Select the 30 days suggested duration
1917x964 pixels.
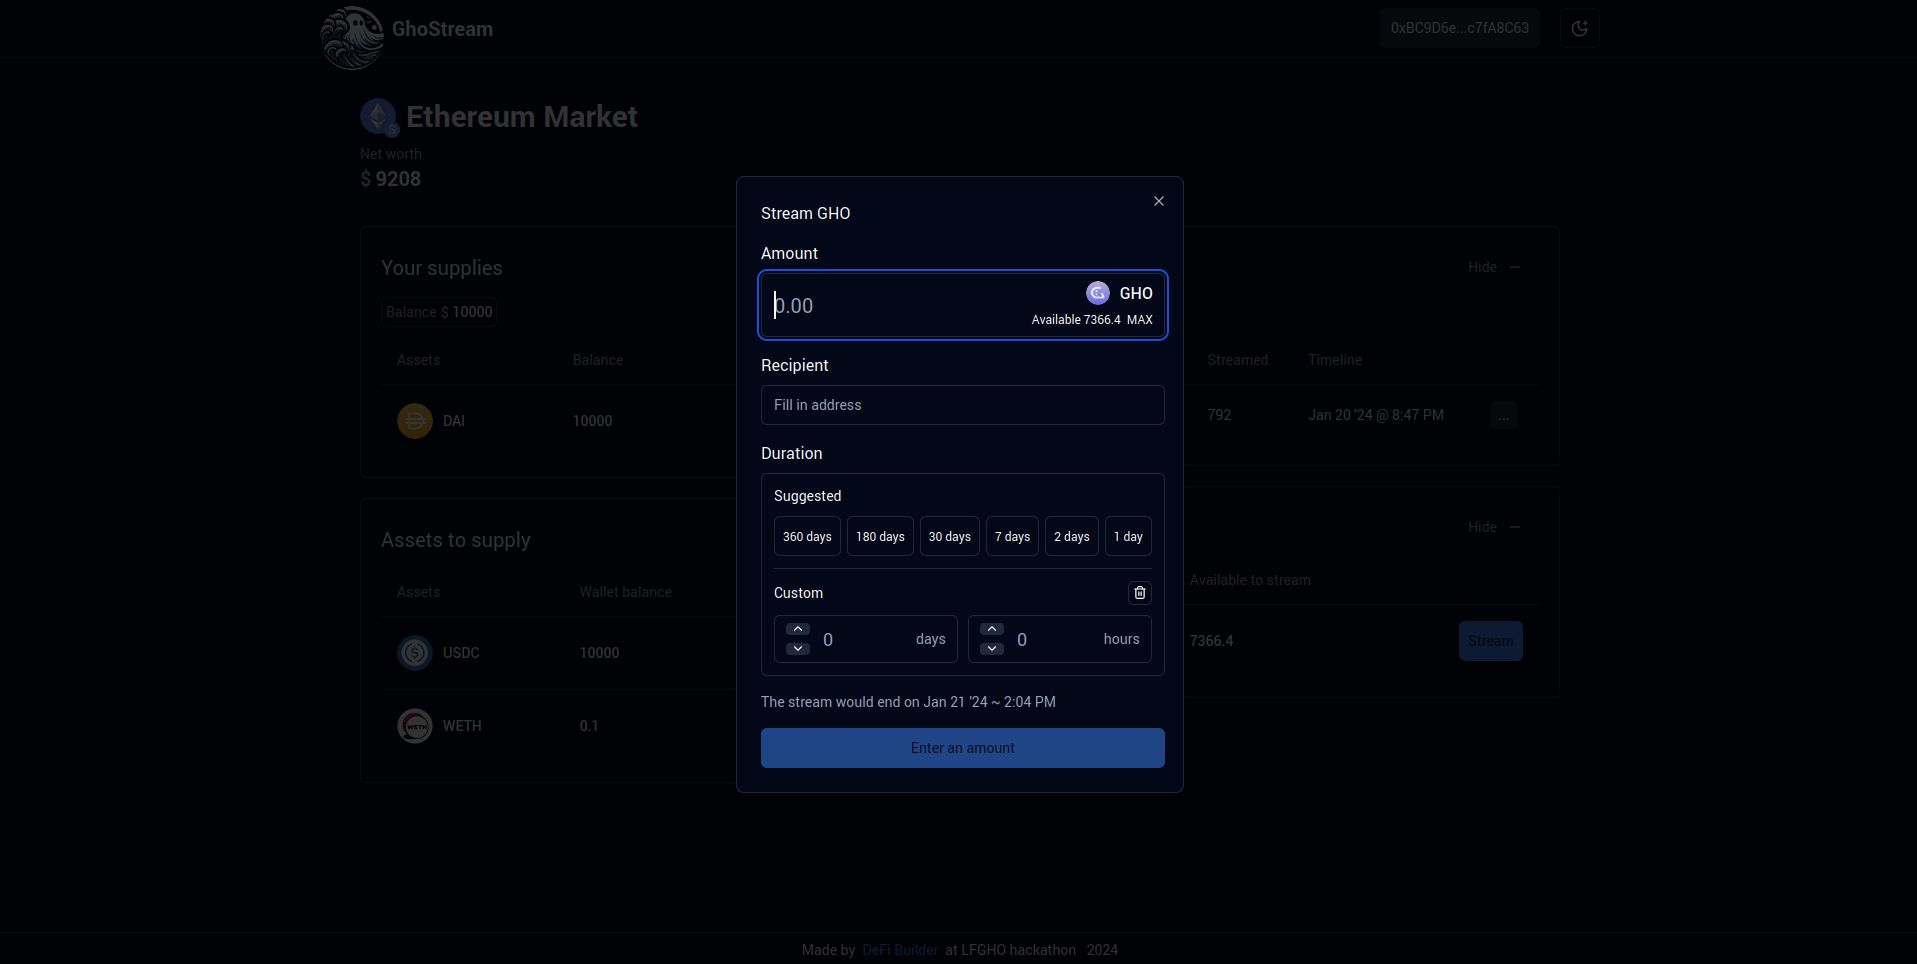tap(949, 537)
